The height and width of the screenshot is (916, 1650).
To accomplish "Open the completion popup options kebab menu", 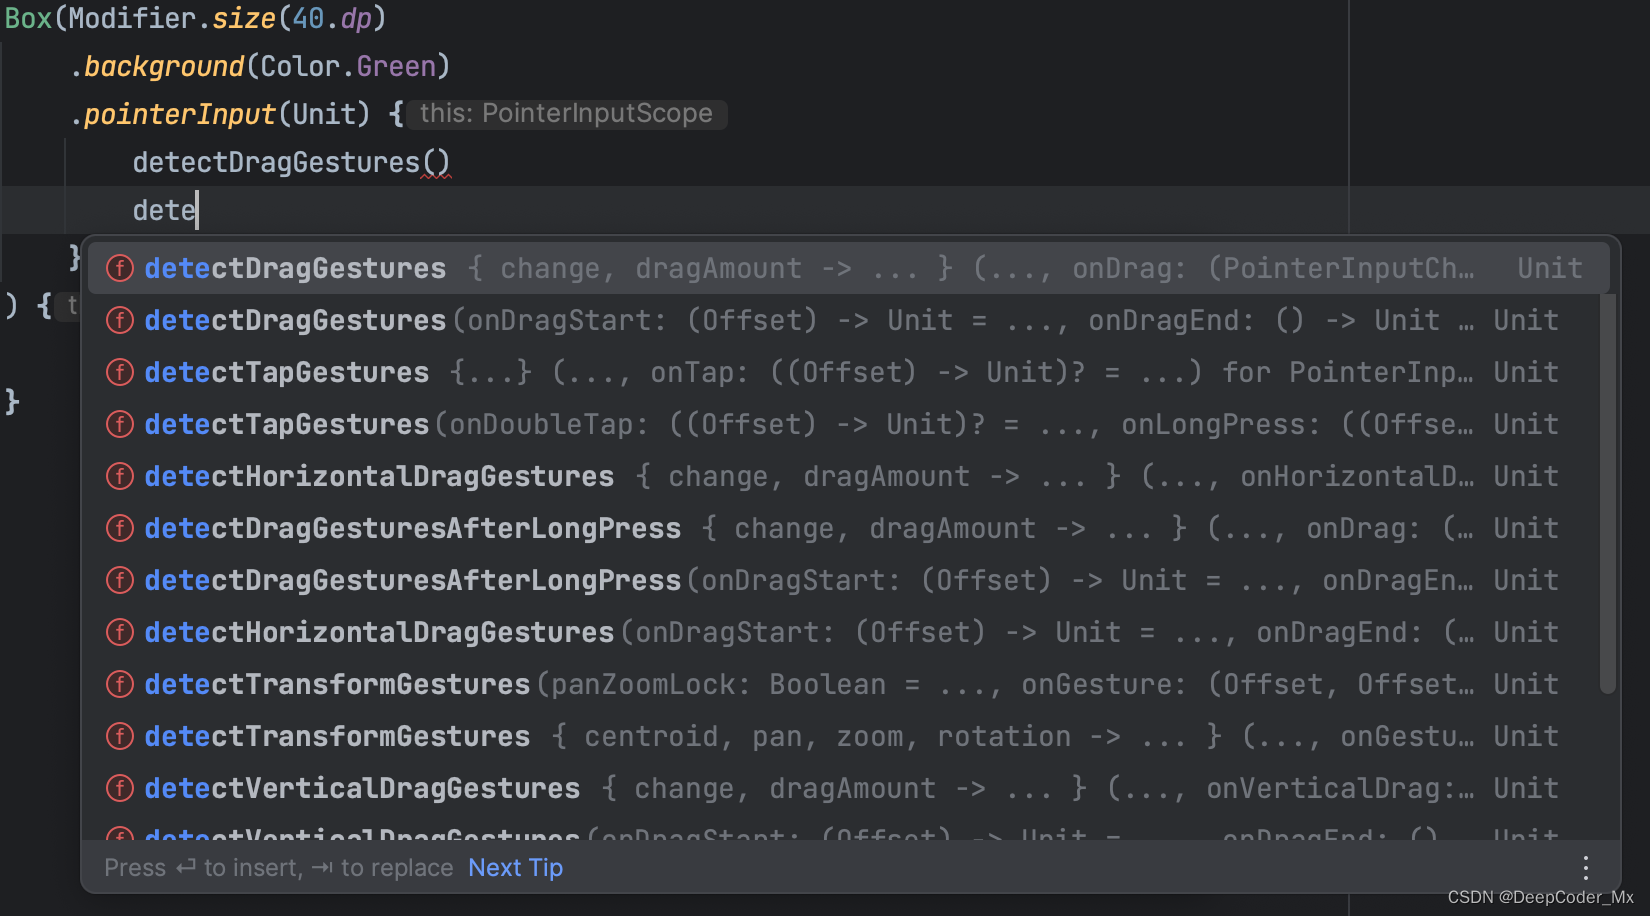I will [1585, 868].
